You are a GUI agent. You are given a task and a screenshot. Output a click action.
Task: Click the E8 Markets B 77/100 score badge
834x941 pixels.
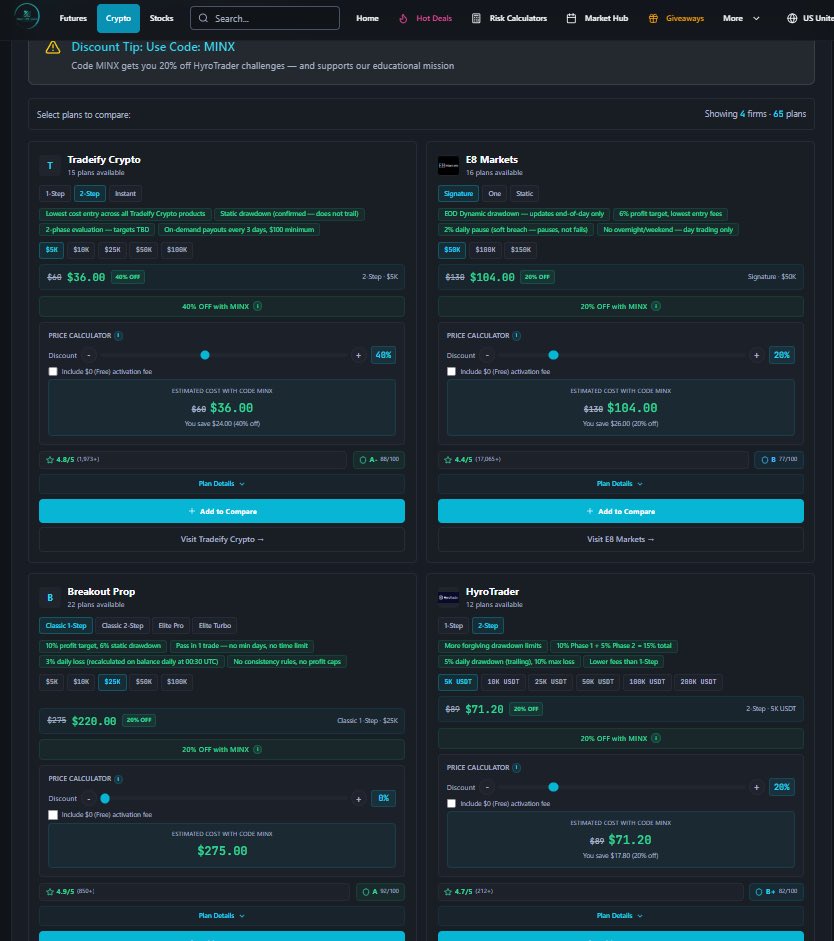click(x=779, y=460)
